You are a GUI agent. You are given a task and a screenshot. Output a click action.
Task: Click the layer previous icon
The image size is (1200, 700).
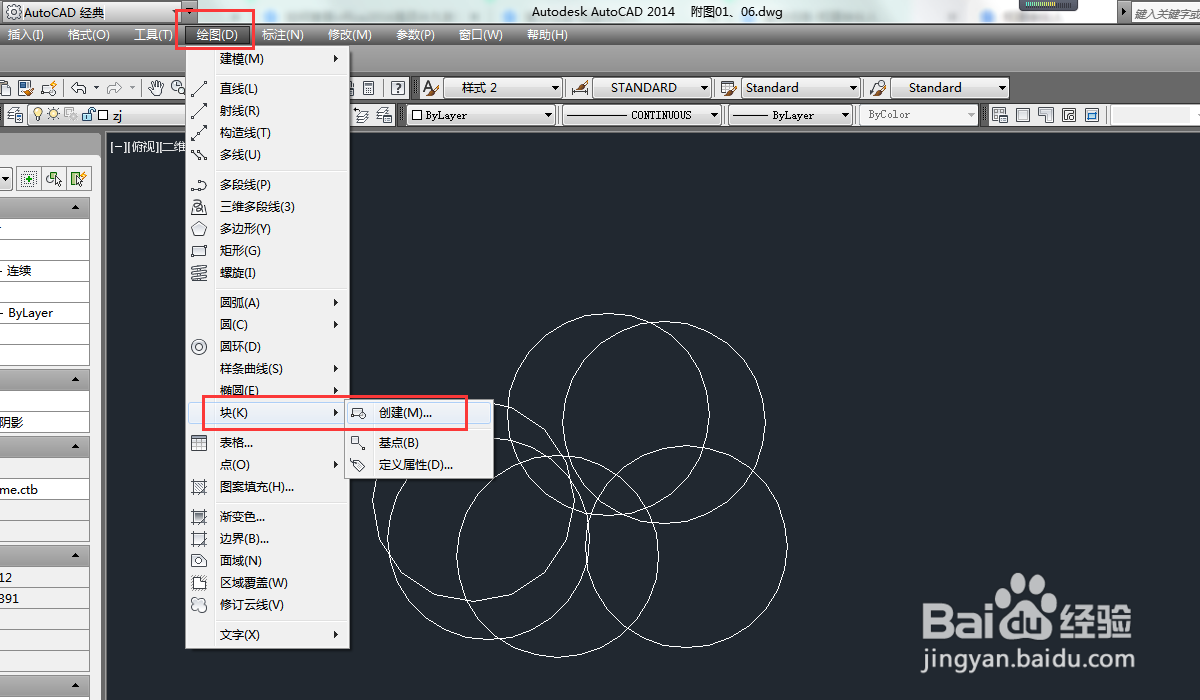pos(360,115)
